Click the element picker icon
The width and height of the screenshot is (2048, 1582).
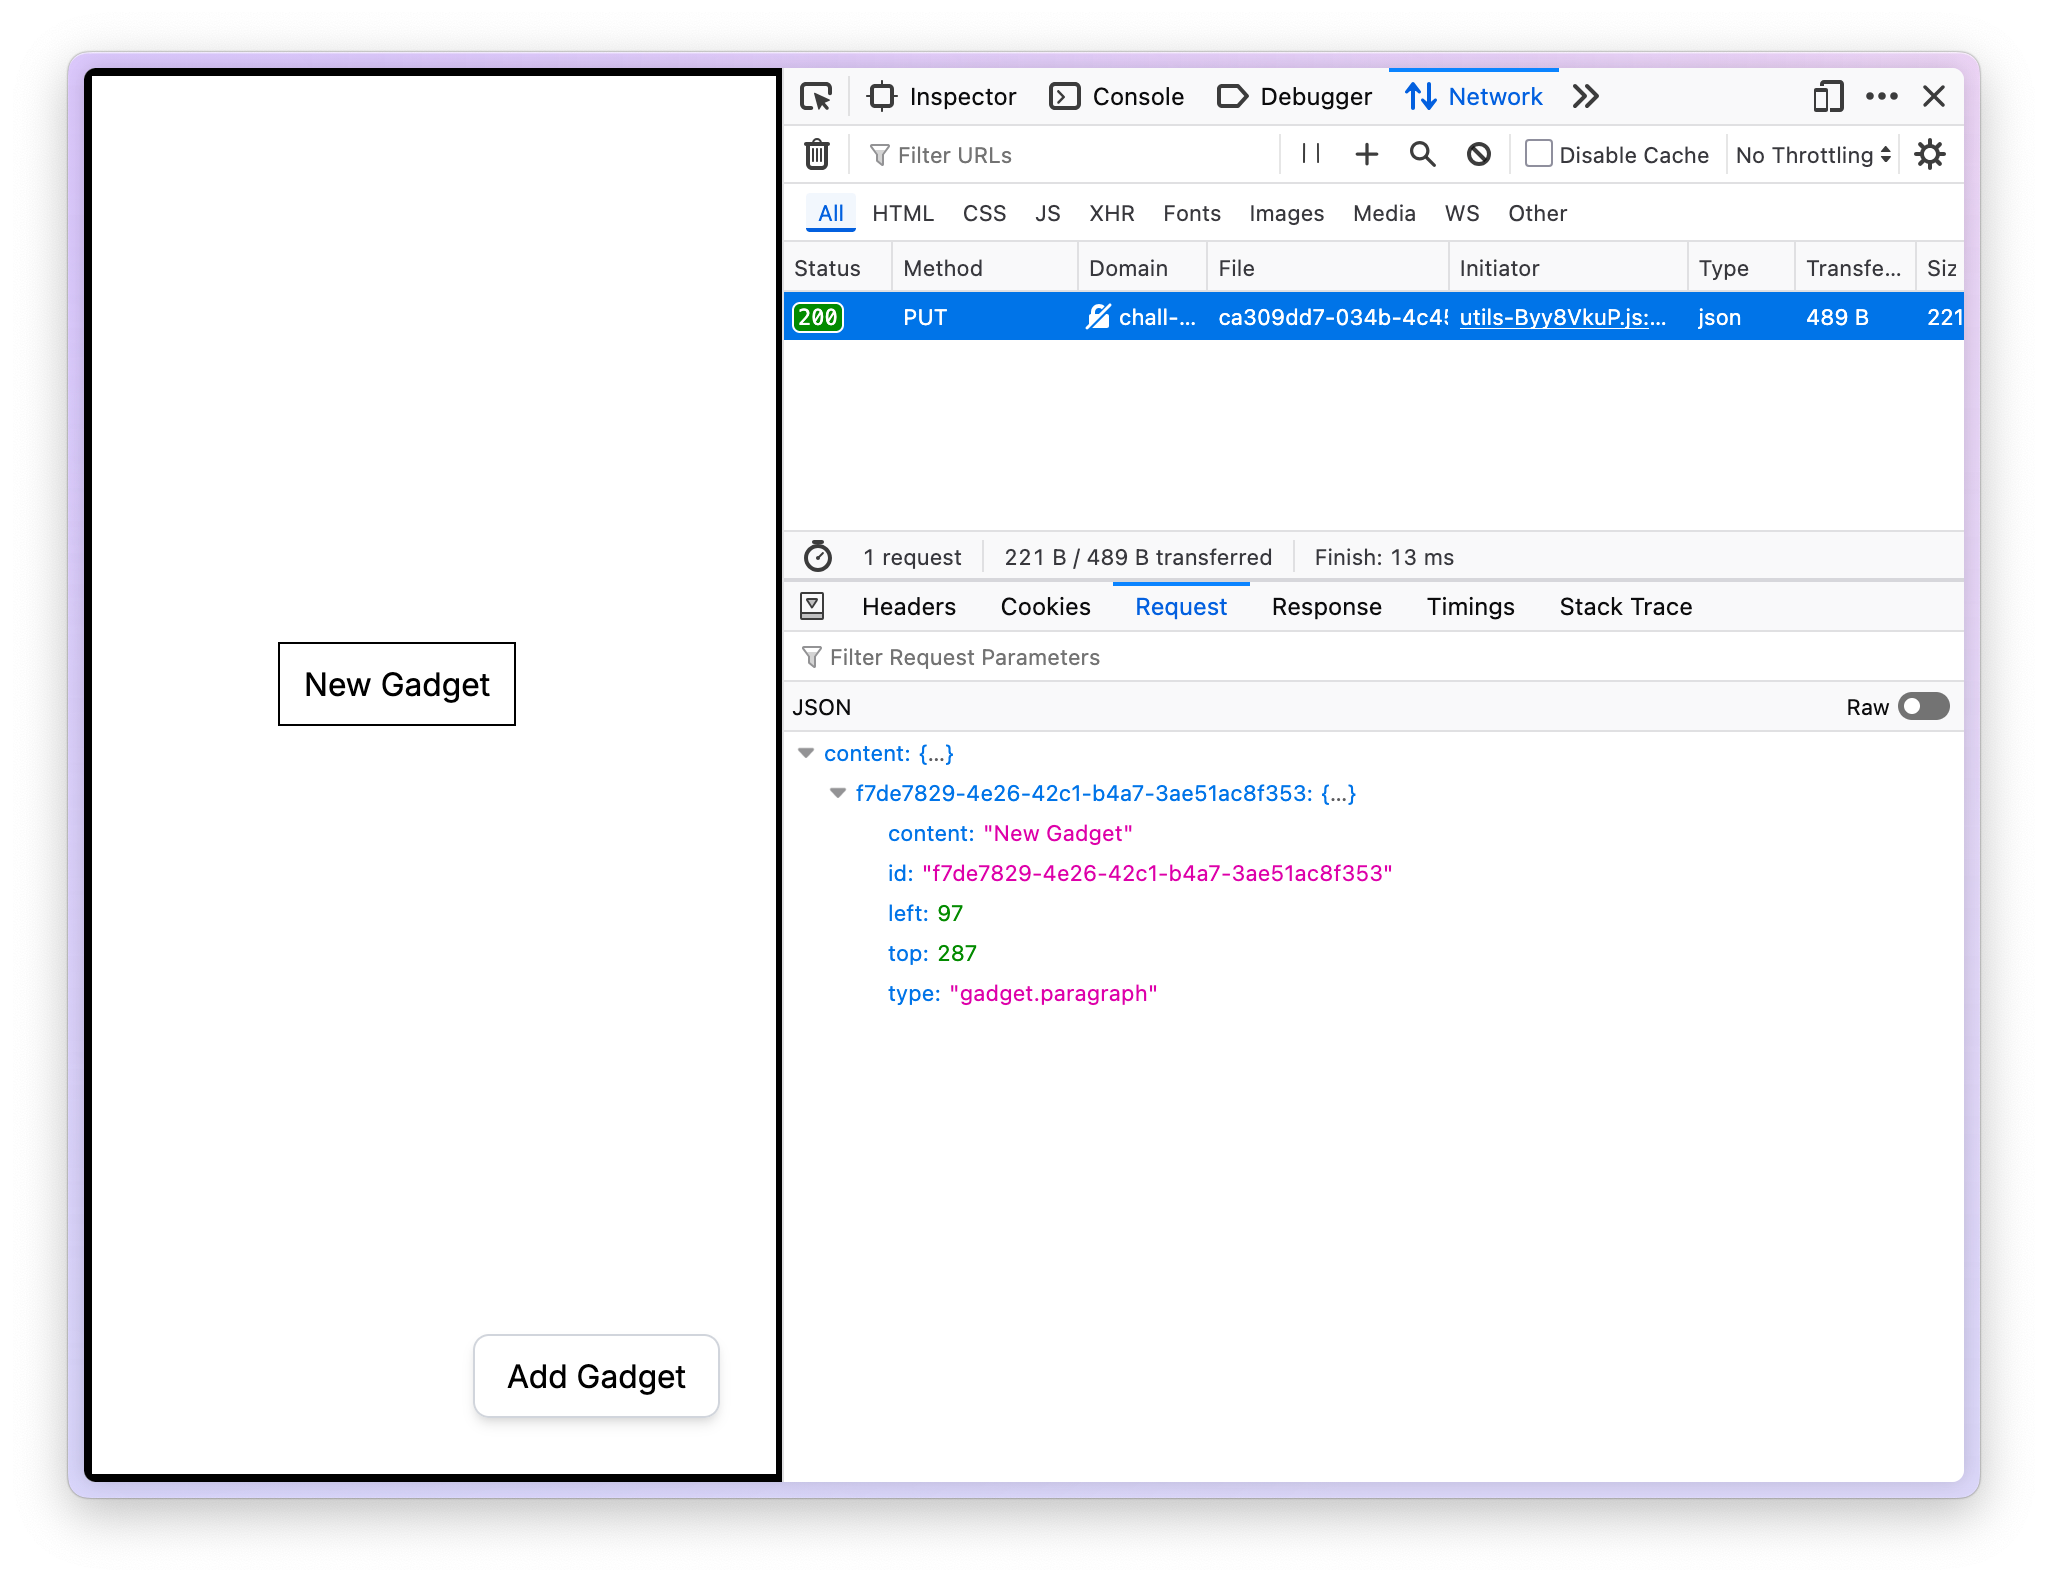816,97
